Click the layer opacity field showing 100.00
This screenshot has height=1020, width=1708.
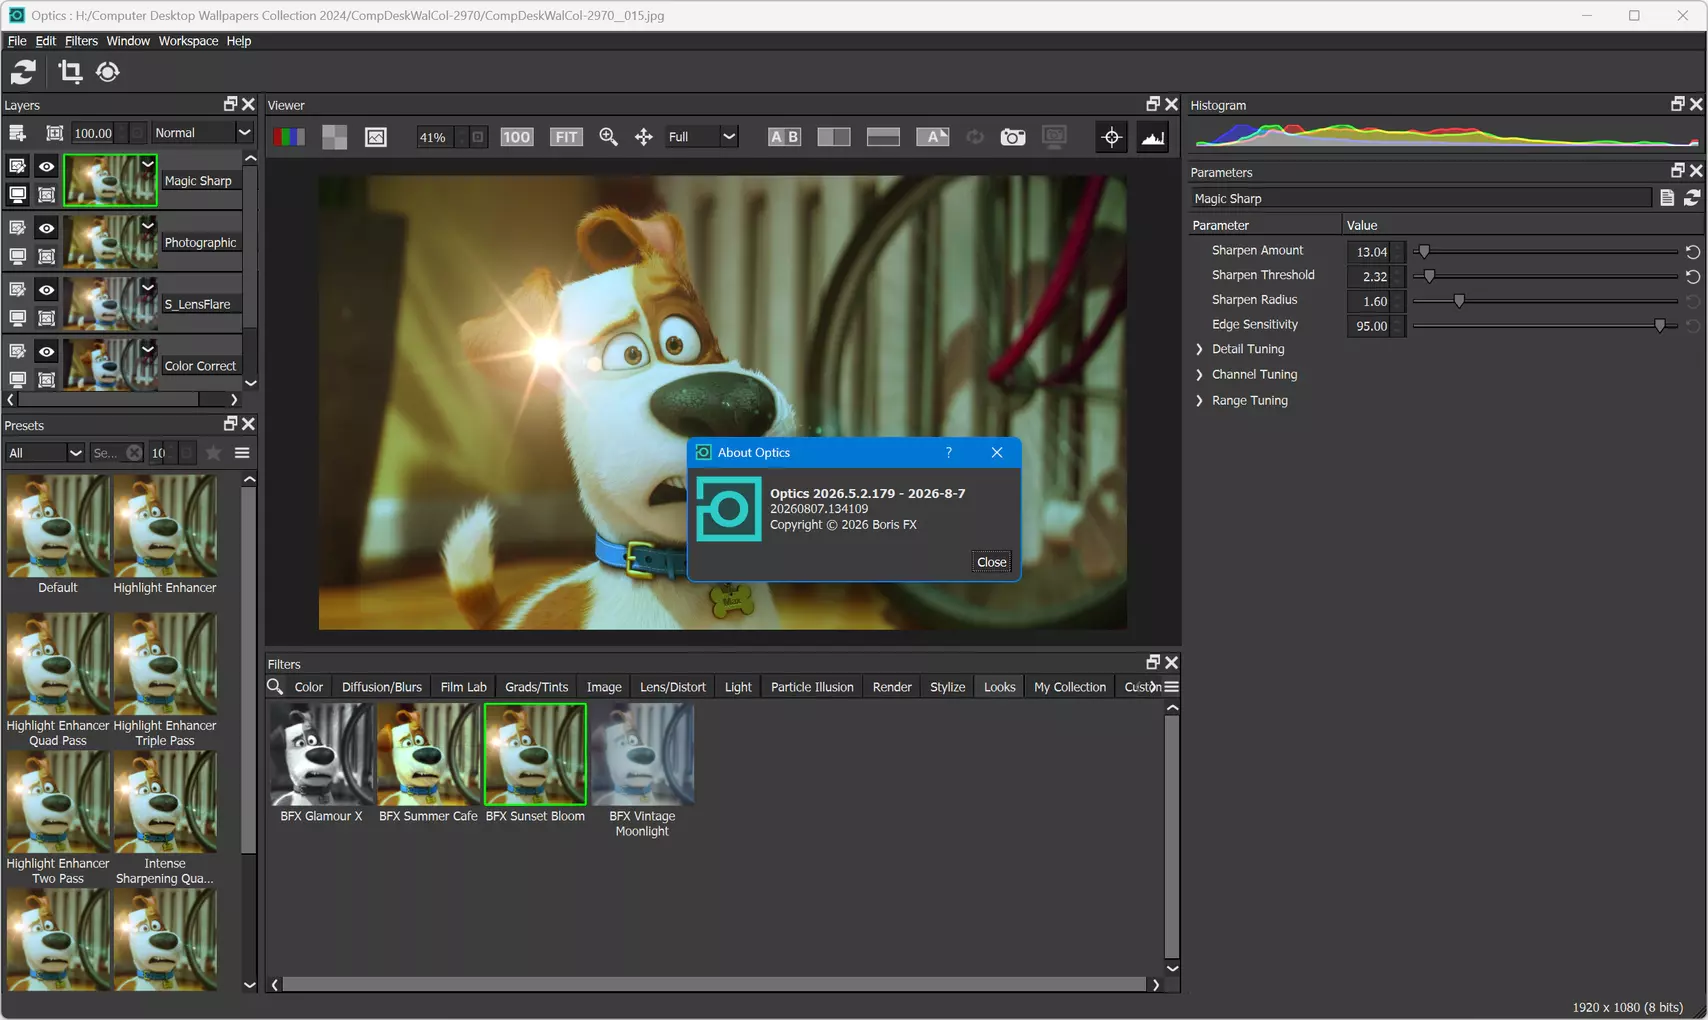coord(93,133)
